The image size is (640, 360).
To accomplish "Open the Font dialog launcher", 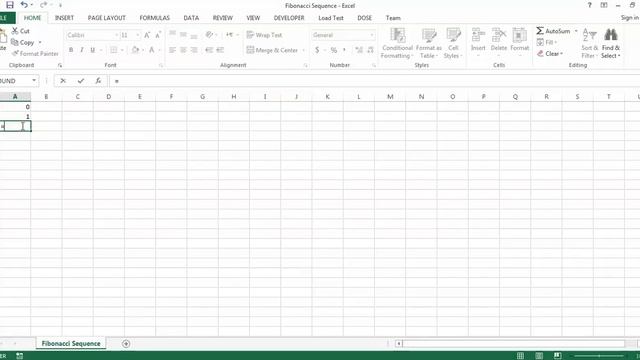I will tap(161, 65).
